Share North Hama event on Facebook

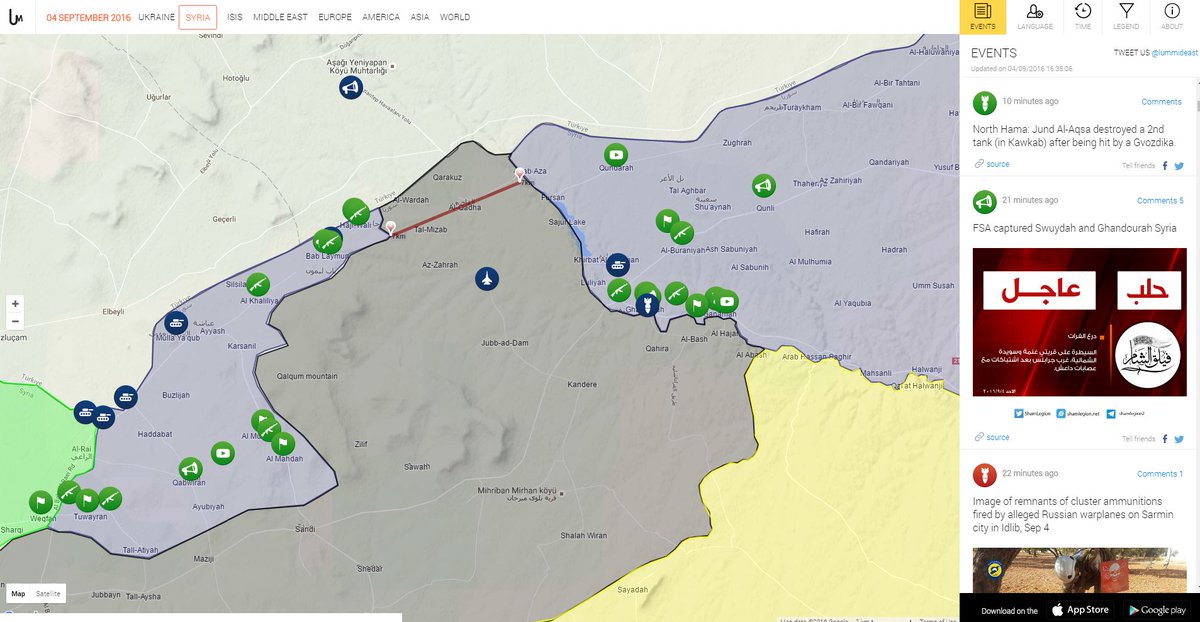click(x=1165, y=165)
